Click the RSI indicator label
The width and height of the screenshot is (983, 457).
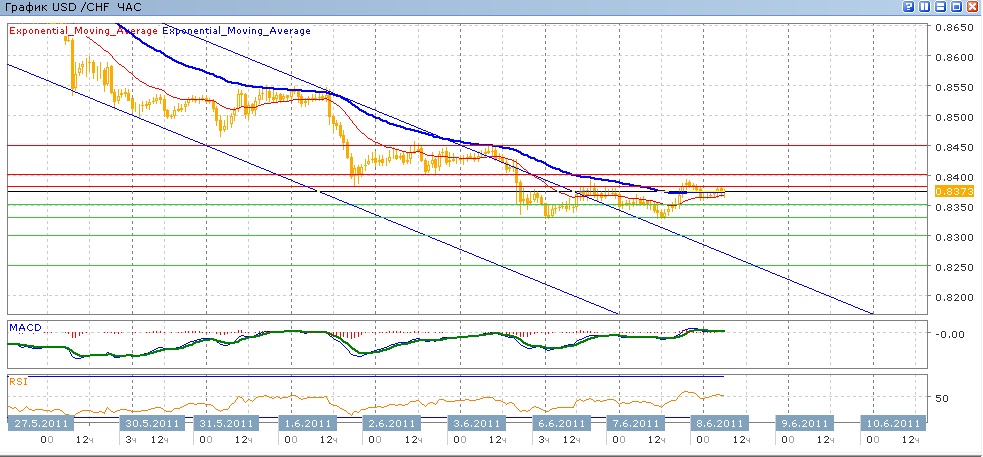point(18,381)
